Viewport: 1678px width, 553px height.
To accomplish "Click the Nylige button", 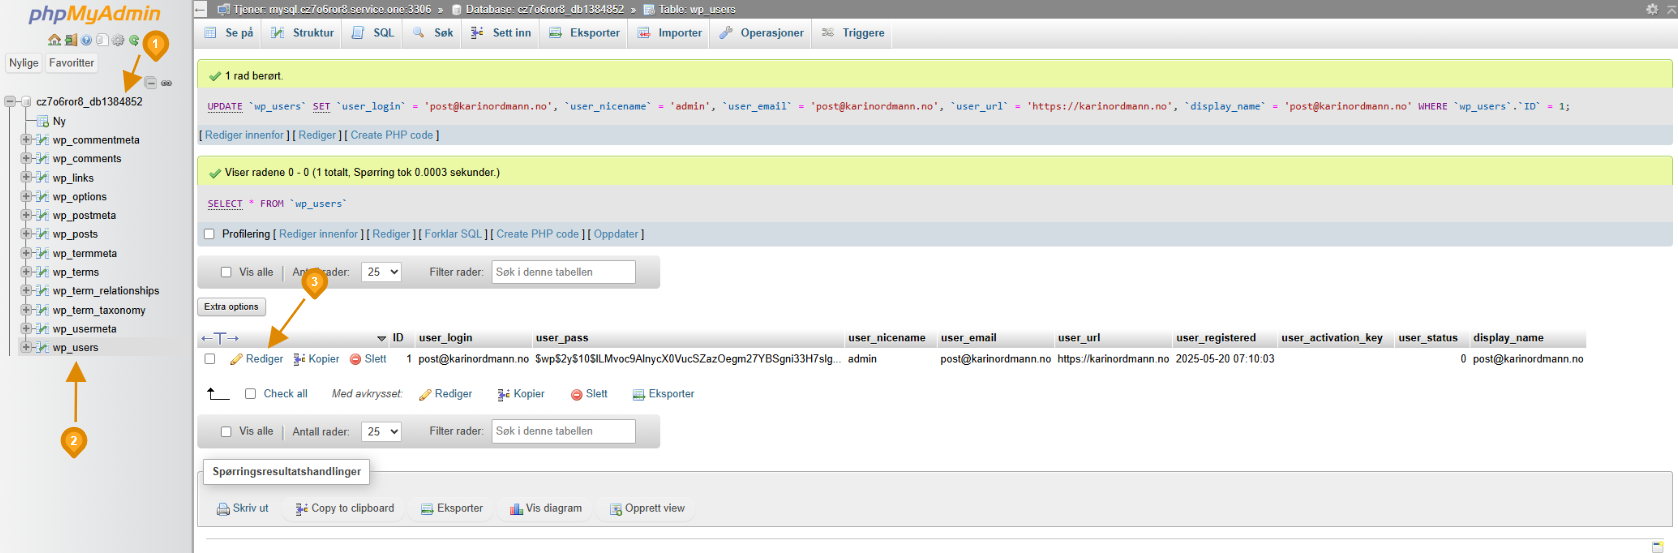I will (x=24, y=63).
